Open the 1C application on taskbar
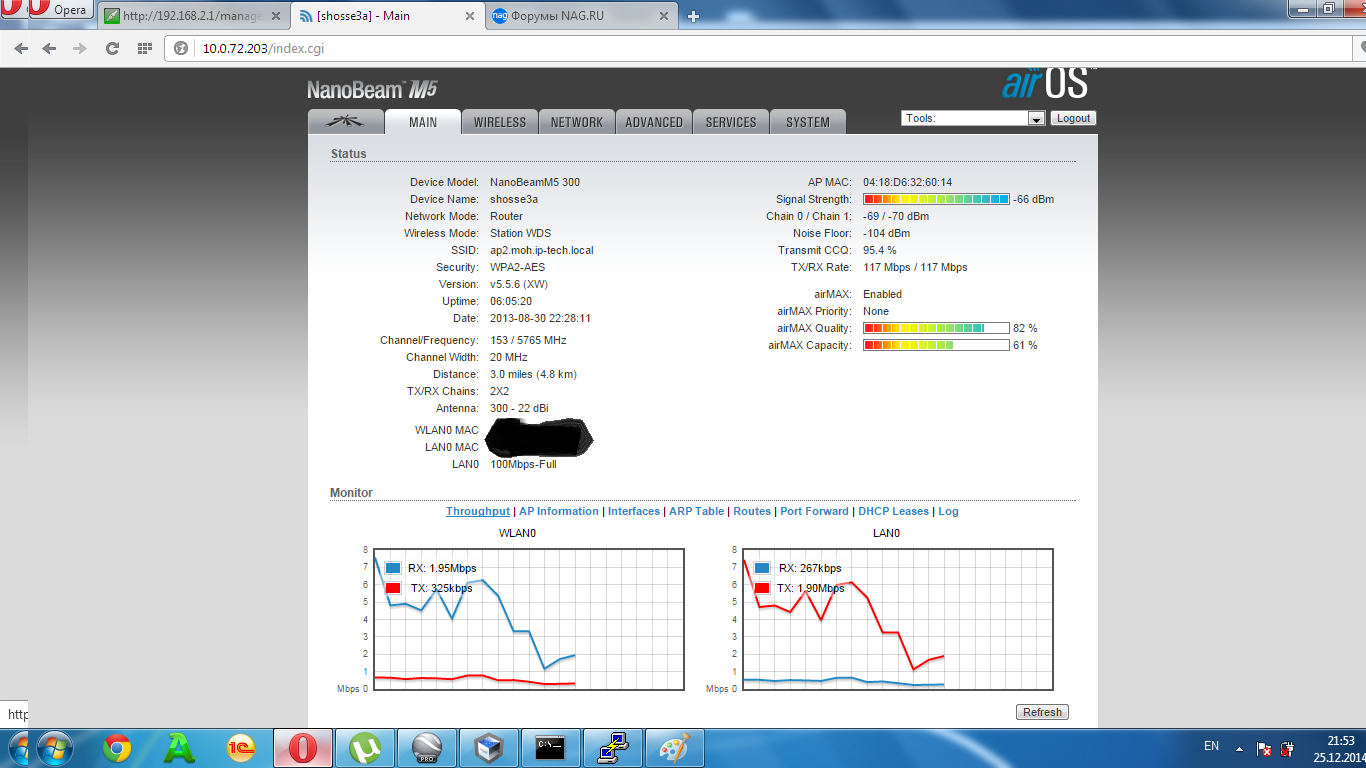The width and height of the screenshot is (1366, 768). (x=240, y=748)
